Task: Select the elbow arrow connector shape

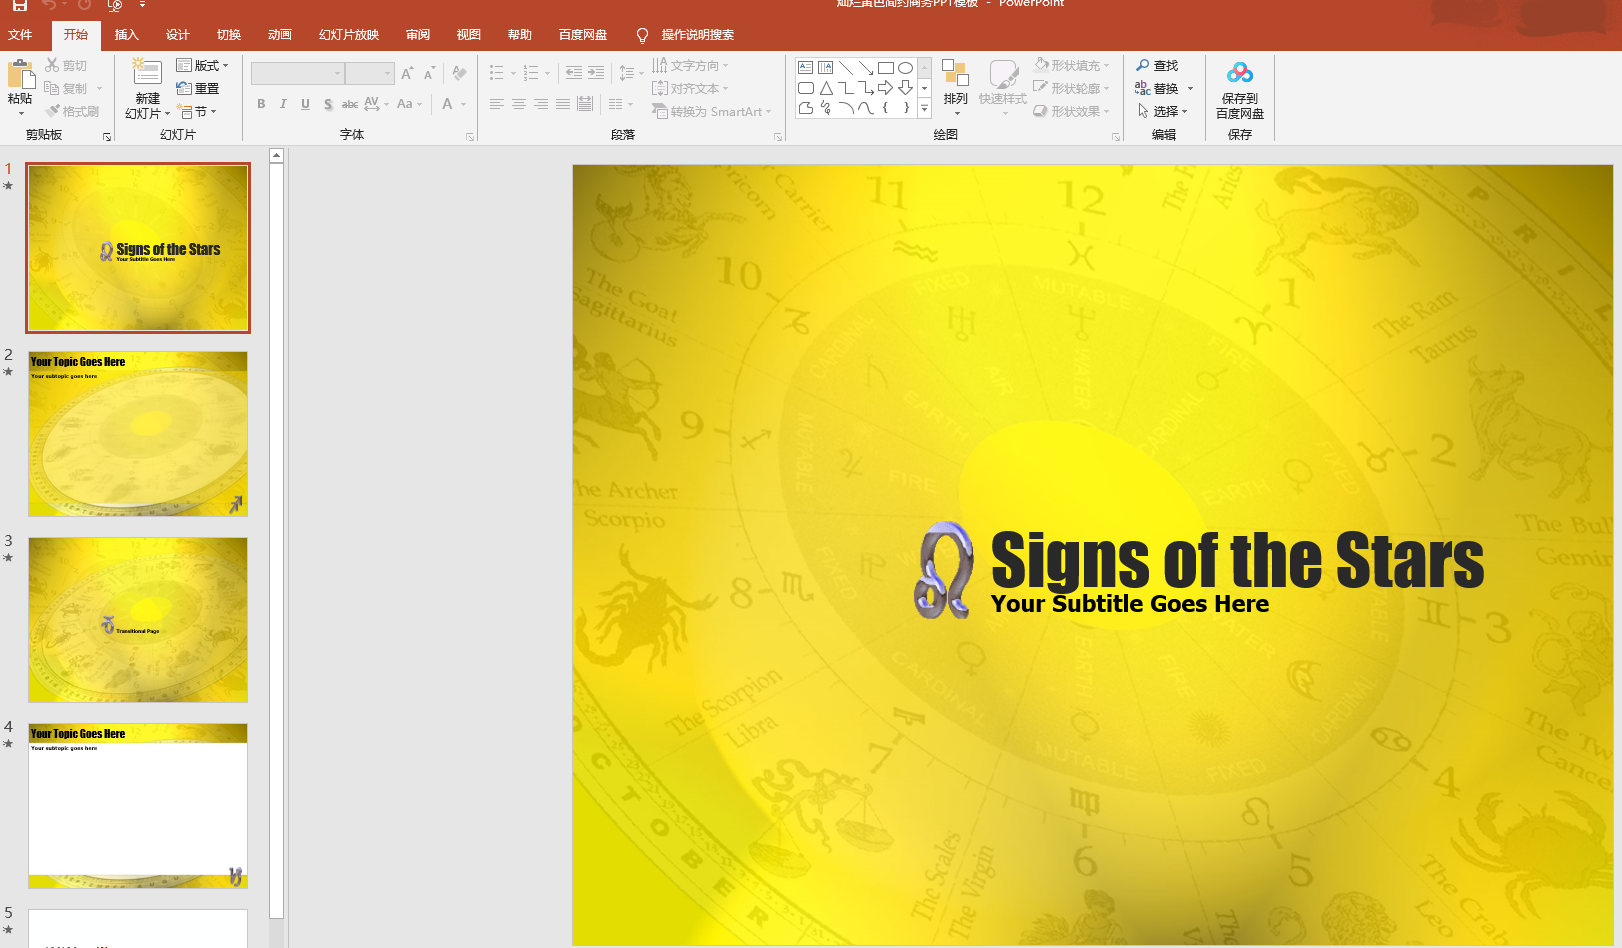Action: pos(866,88)
